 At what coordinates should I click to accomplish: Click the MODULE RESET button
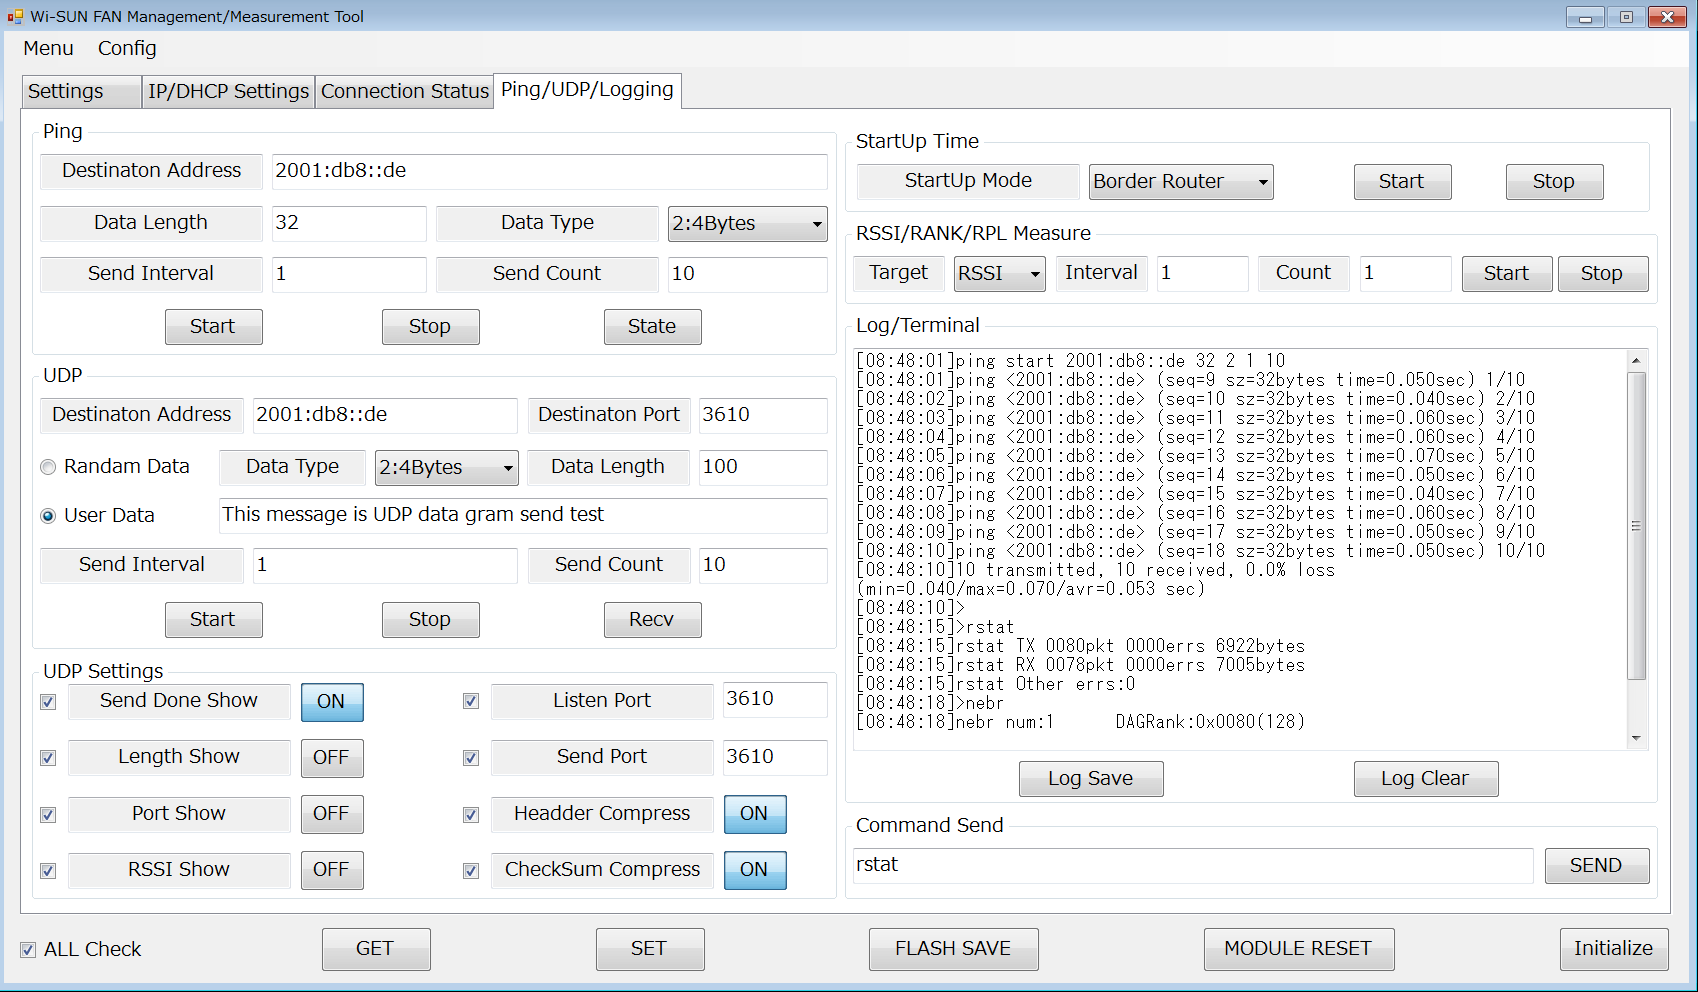pos(1298,949)
